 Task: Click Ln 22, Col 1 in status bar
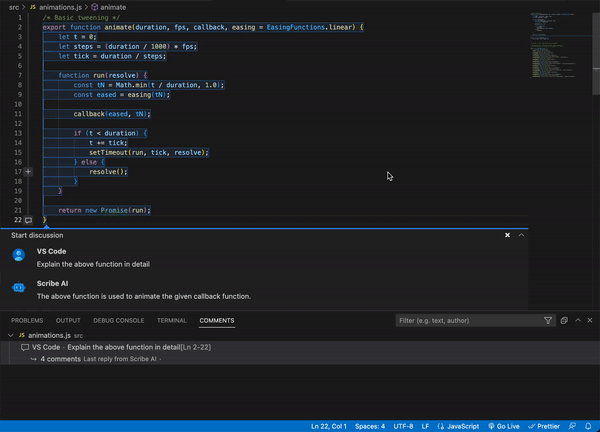point(329,426)
